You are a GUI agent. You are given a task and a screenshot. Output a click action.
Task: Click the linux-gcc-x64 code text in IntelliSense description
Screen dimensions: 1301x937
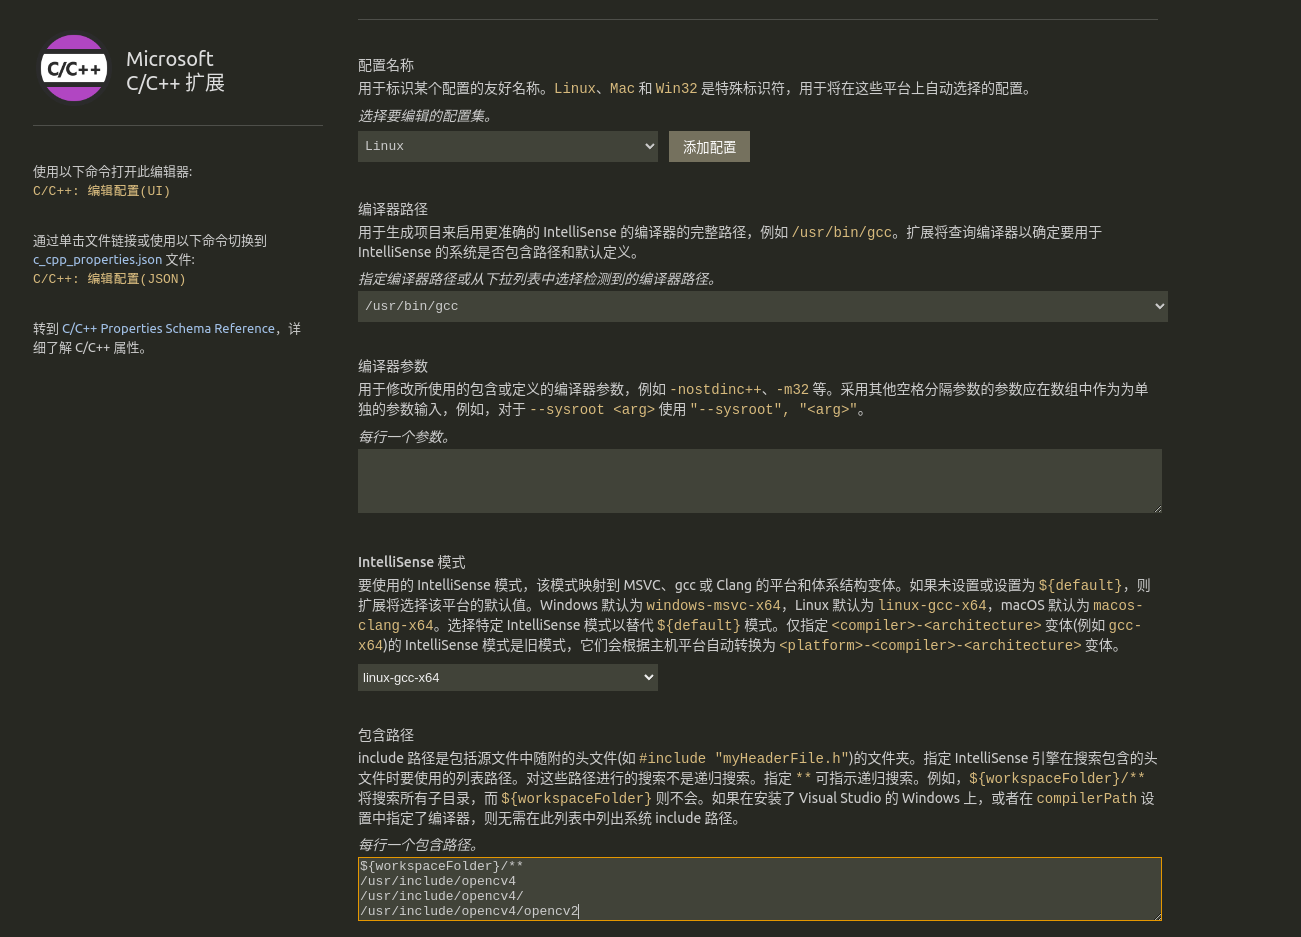[932, 605]
